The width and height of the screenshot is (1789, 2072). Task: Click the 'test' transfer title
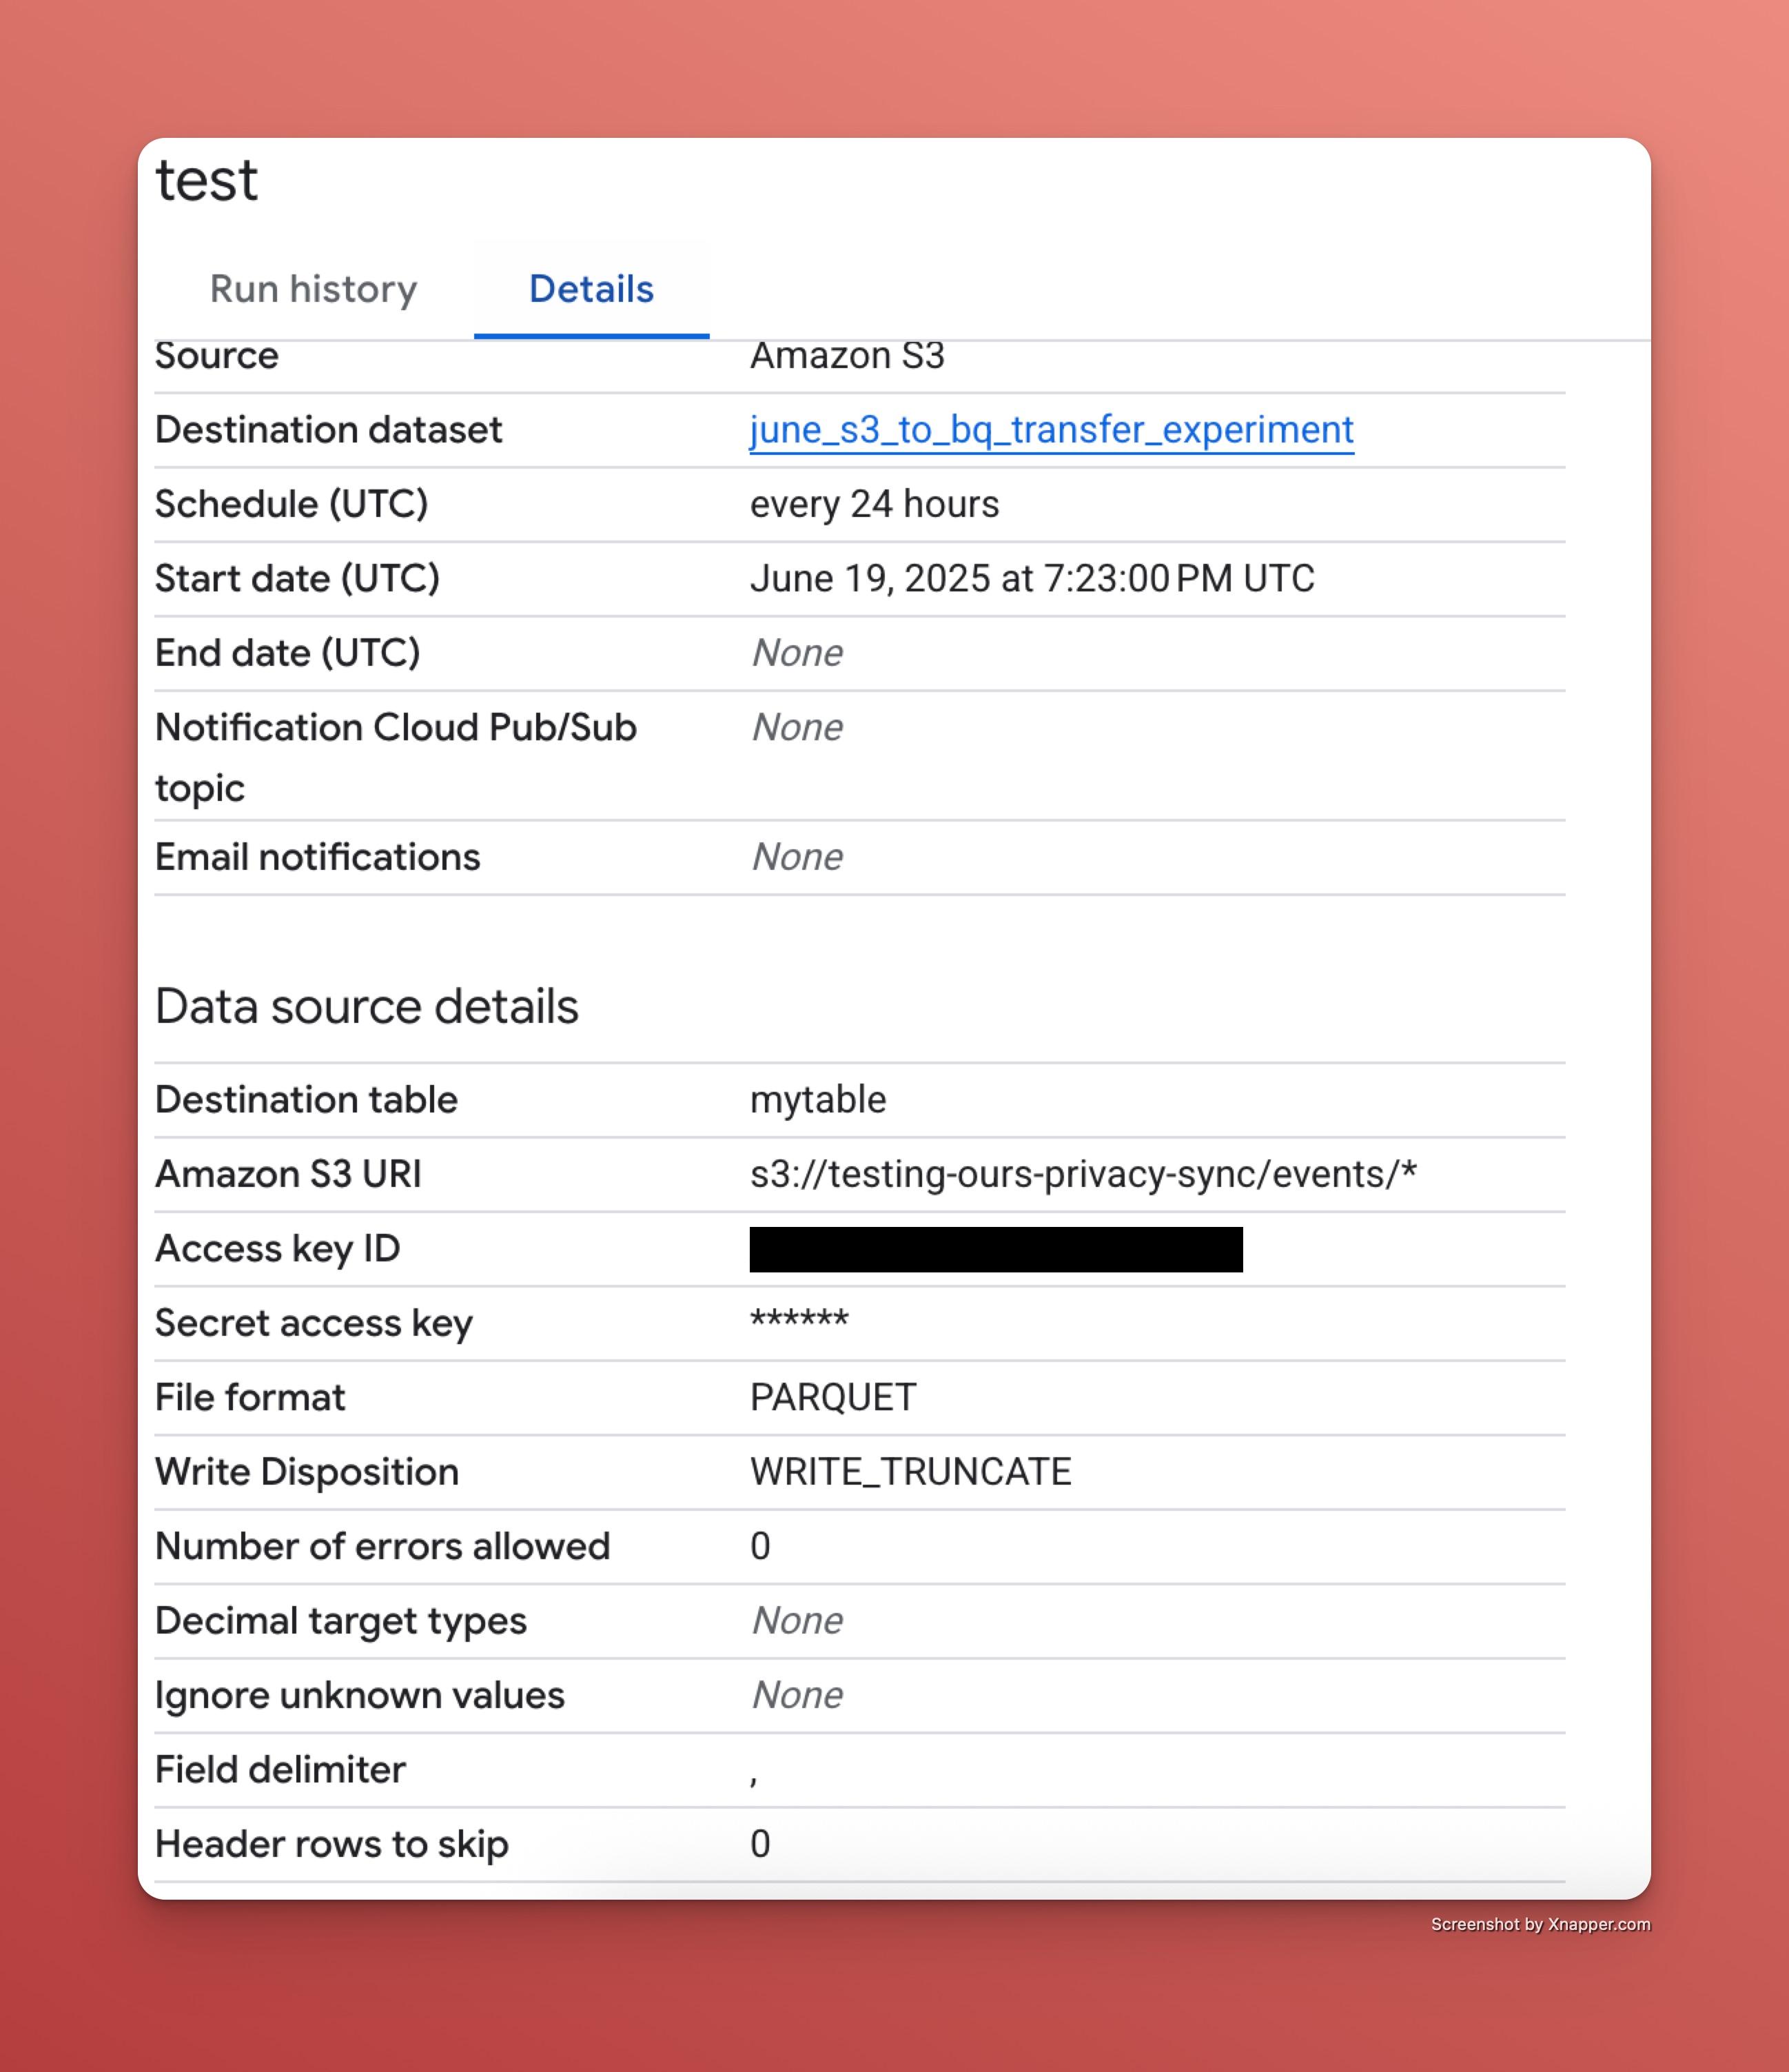pyautogui.click(x=207, y=181)
